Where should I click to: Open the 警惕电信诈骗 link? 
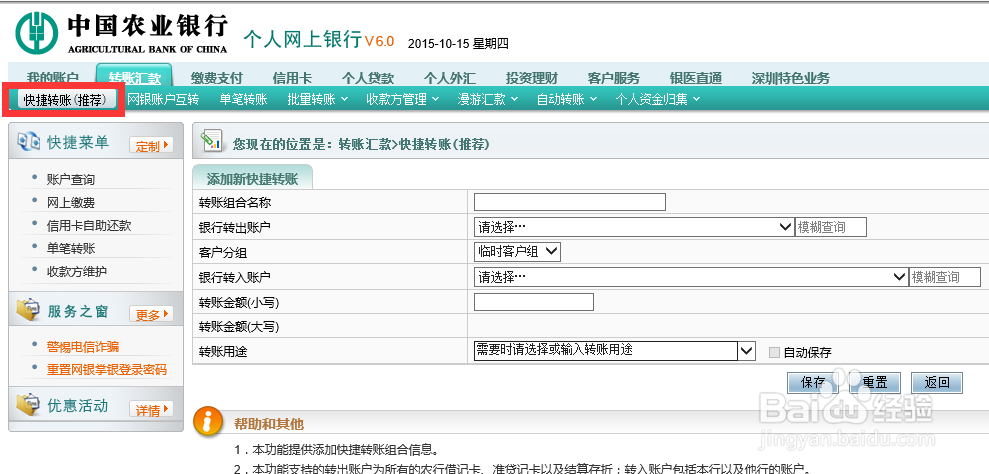coord(83,347)
